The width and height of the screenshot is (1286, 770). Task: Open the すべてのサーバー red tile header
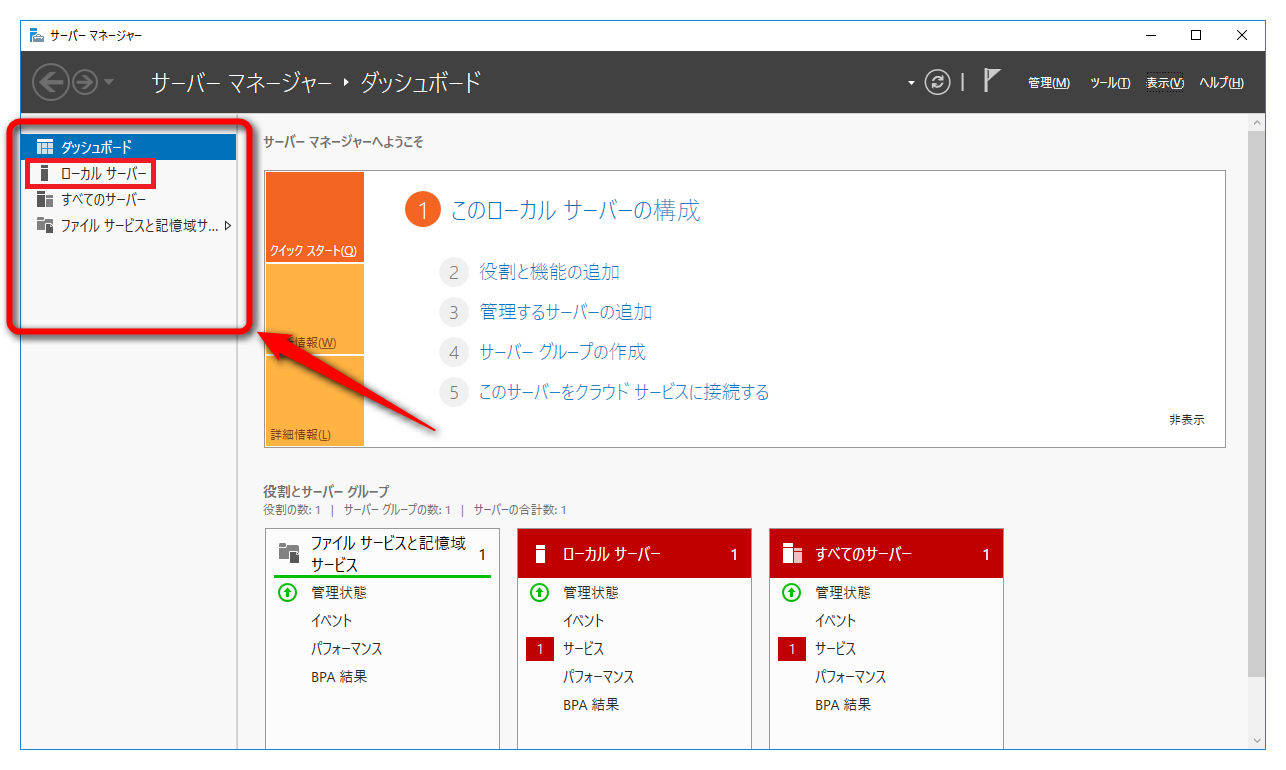(x=886, y=554)
